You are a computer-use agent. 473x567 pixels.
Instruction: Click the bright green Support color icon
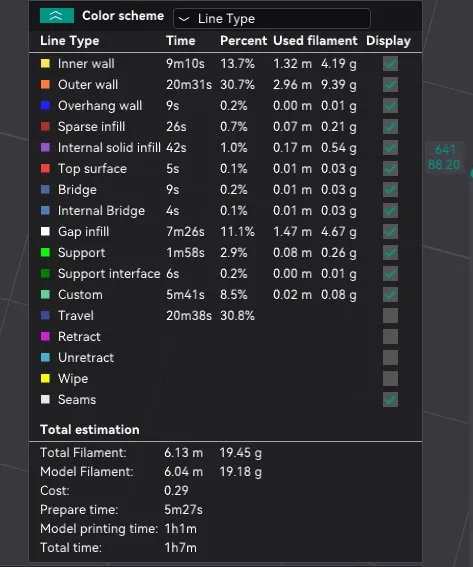coord(45,252)
